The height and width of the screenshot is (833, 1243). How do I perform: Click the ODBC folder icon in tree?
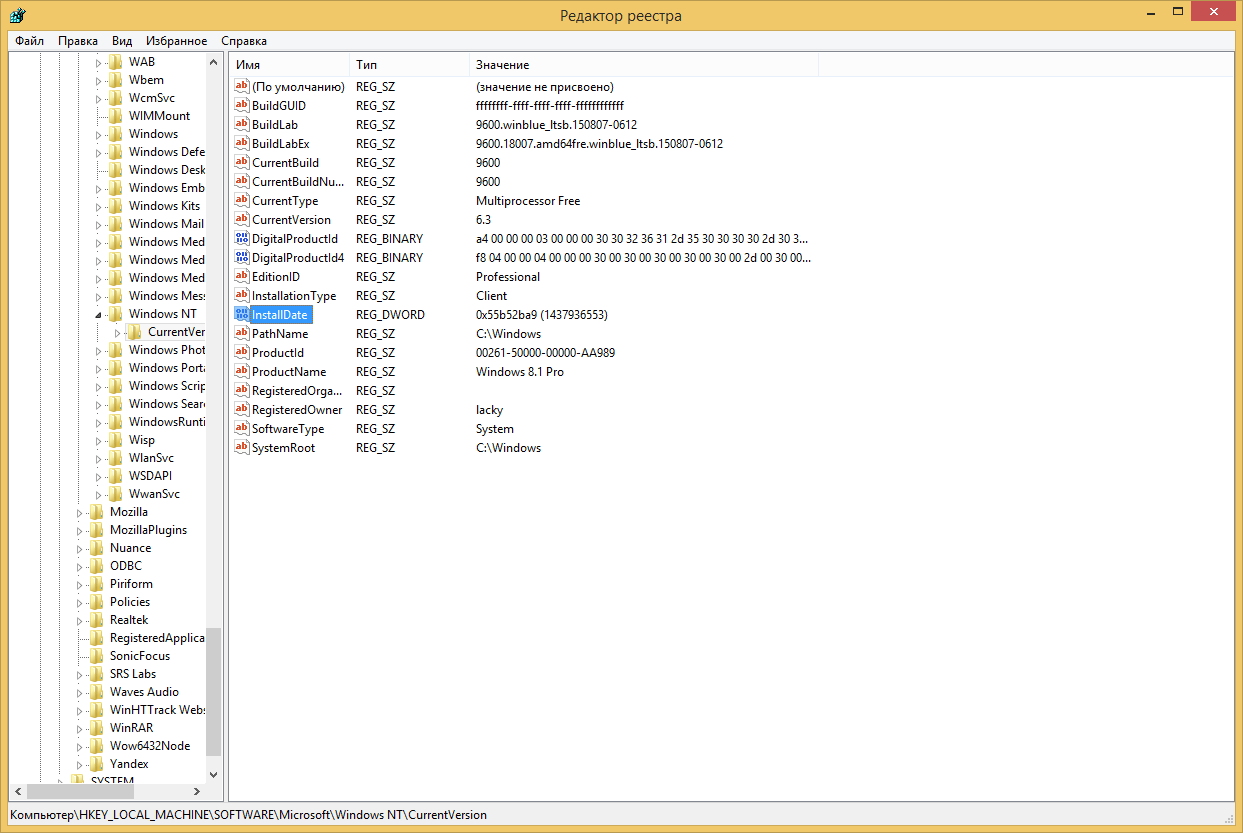(97, 565)
